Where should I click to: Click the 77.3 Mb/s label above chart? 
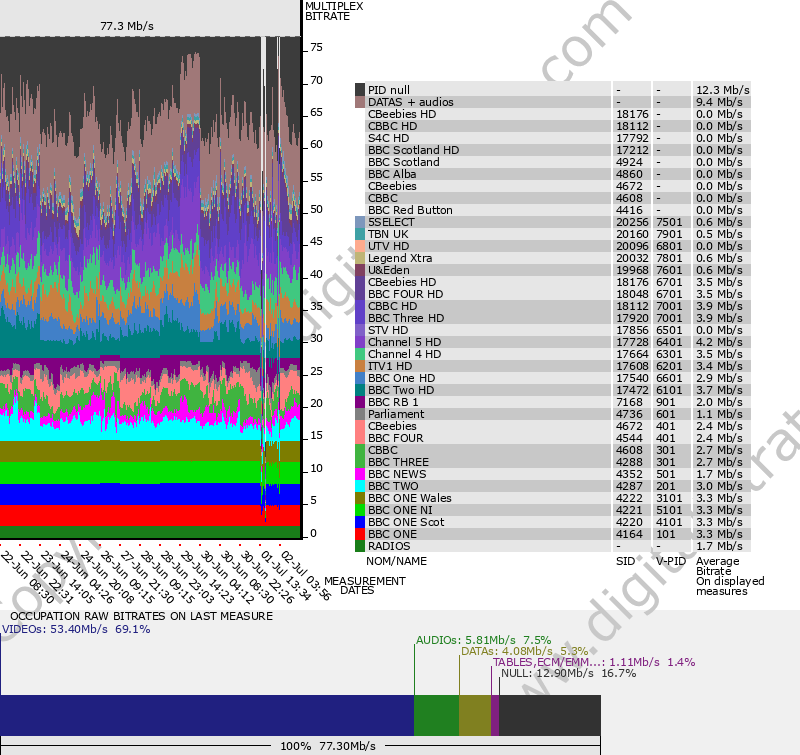click(x=127, y=26)
